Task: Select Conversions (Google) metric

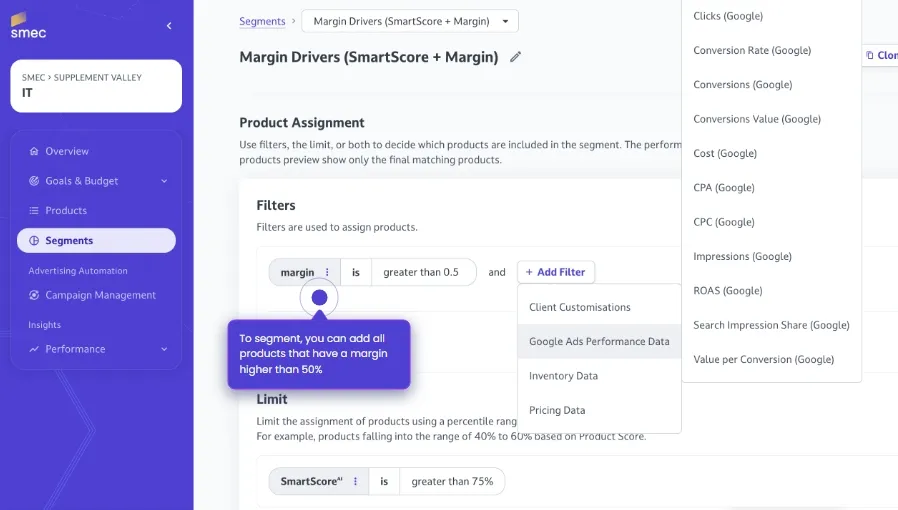Action: pyautogui.click(x=771, y=85)
